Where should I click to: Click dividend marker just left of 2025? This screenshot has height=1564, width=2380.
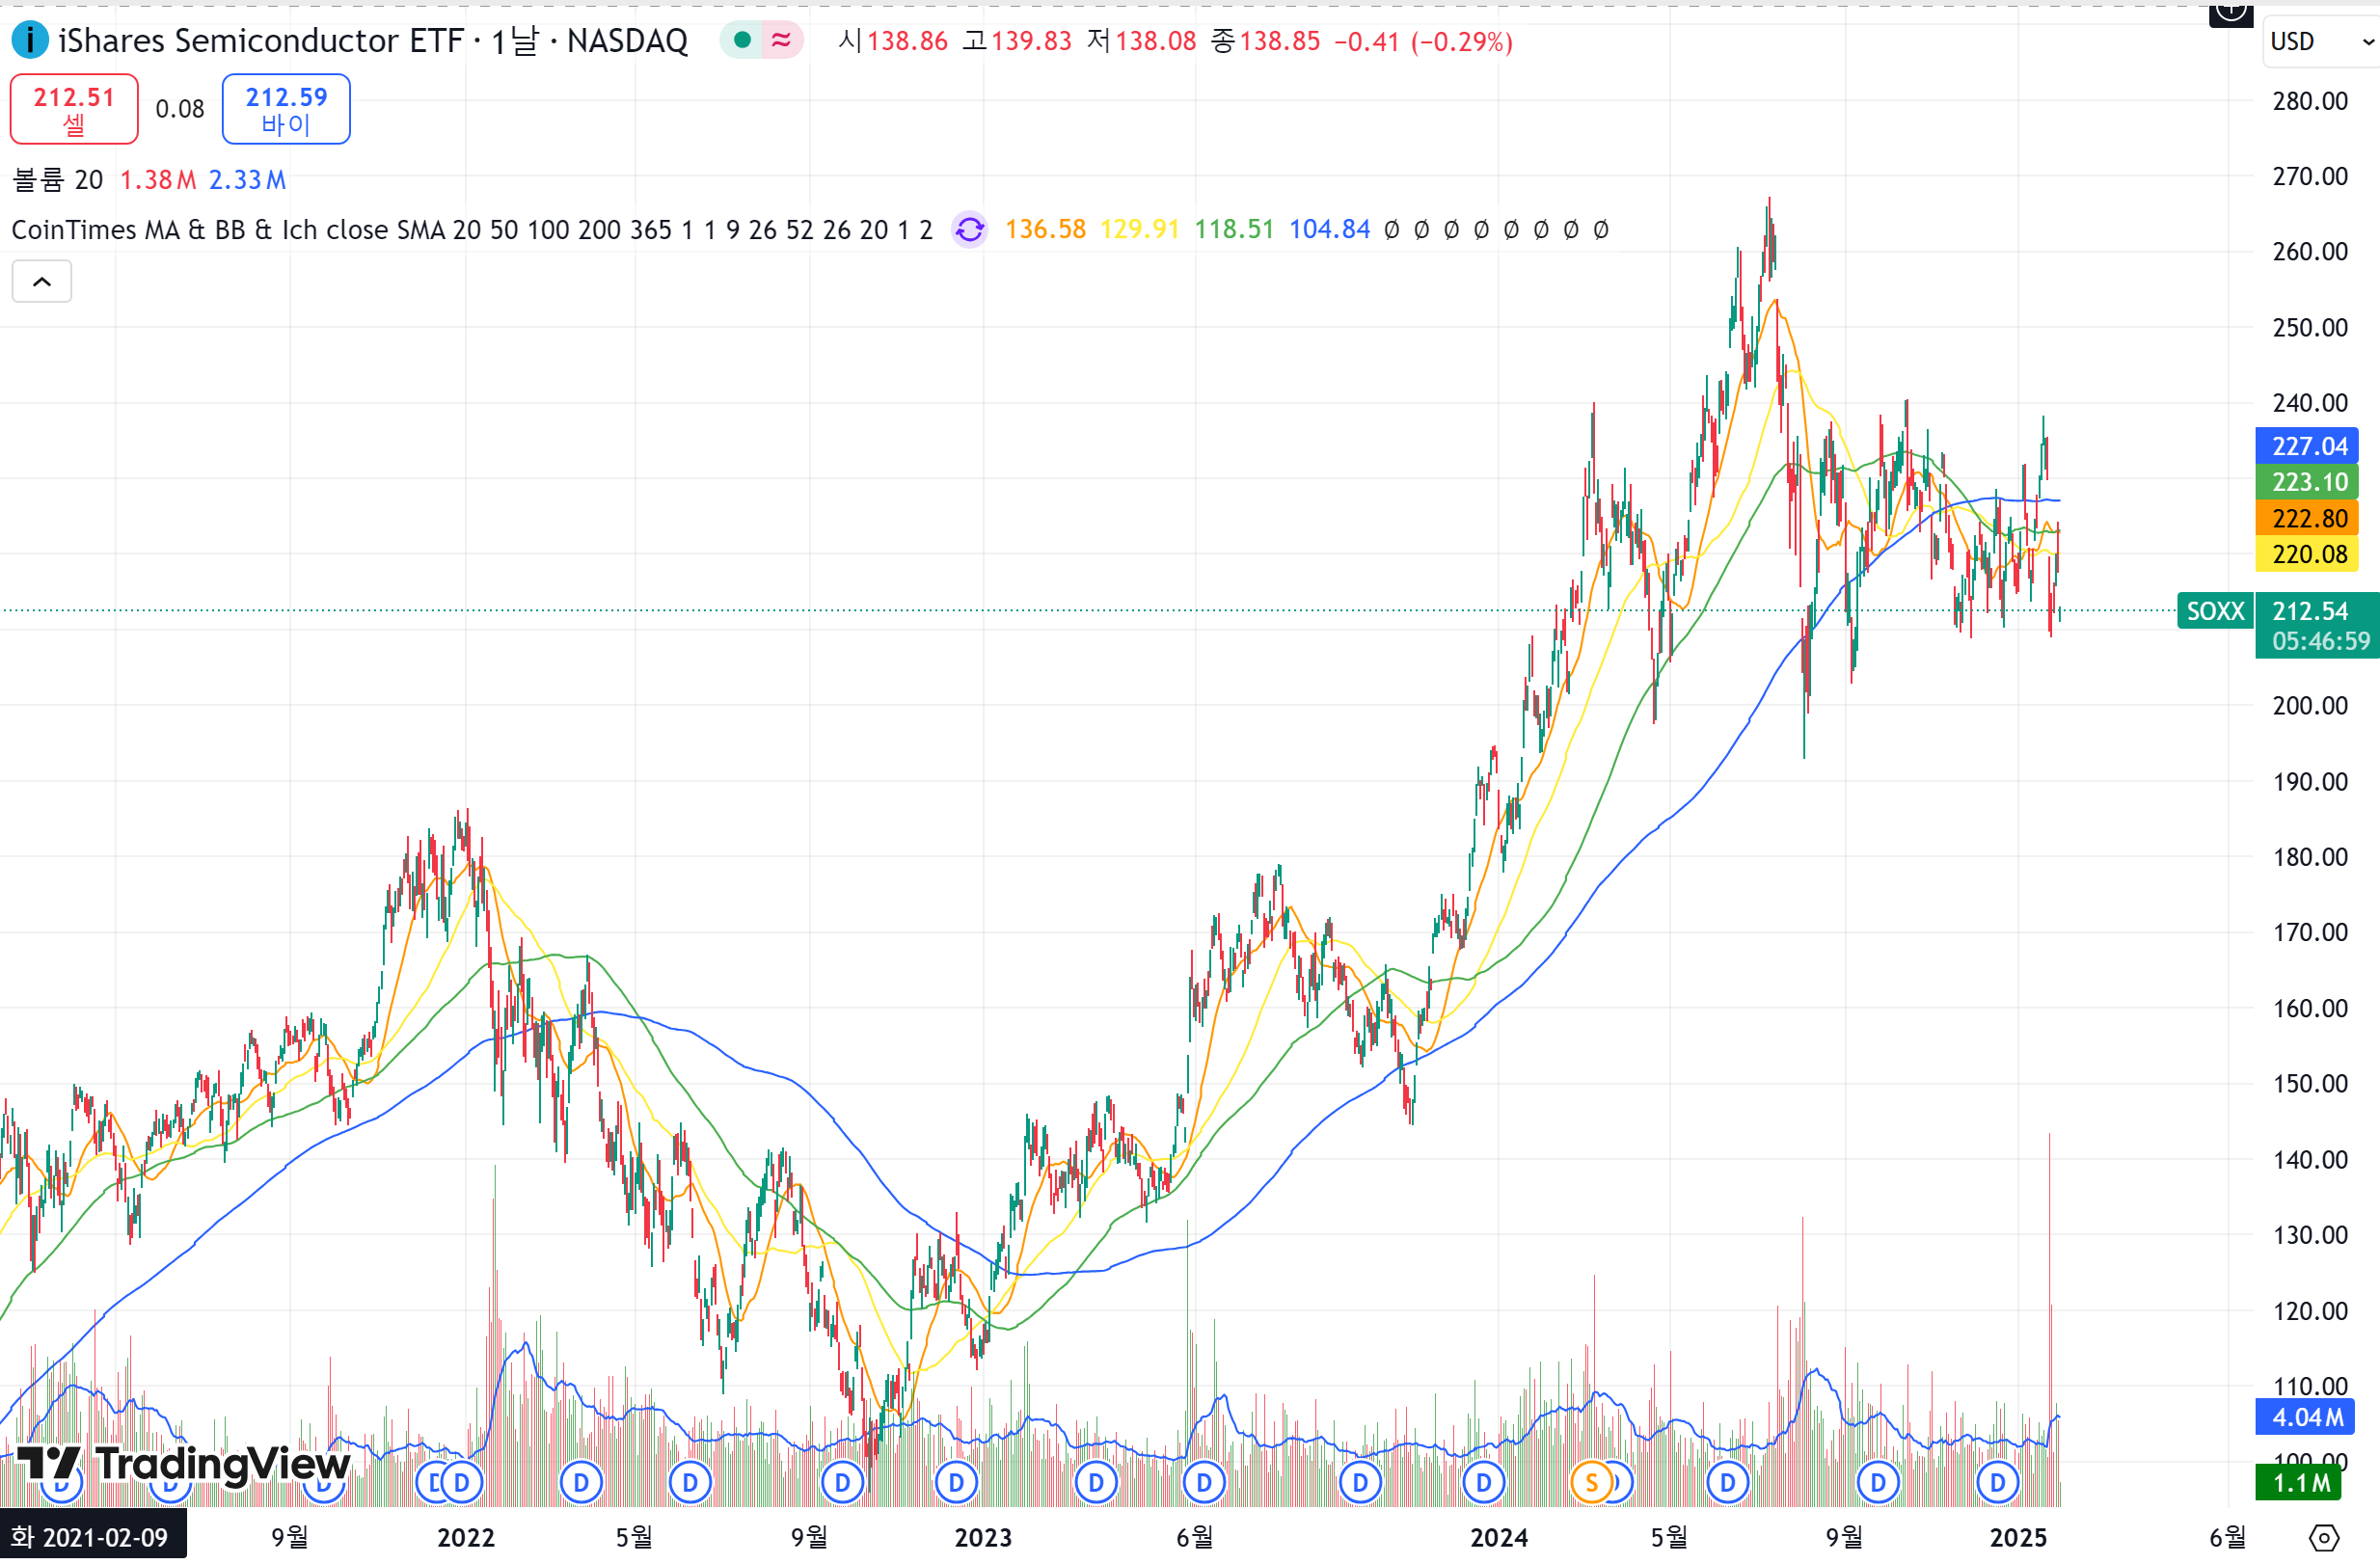pos(1997,1482)
